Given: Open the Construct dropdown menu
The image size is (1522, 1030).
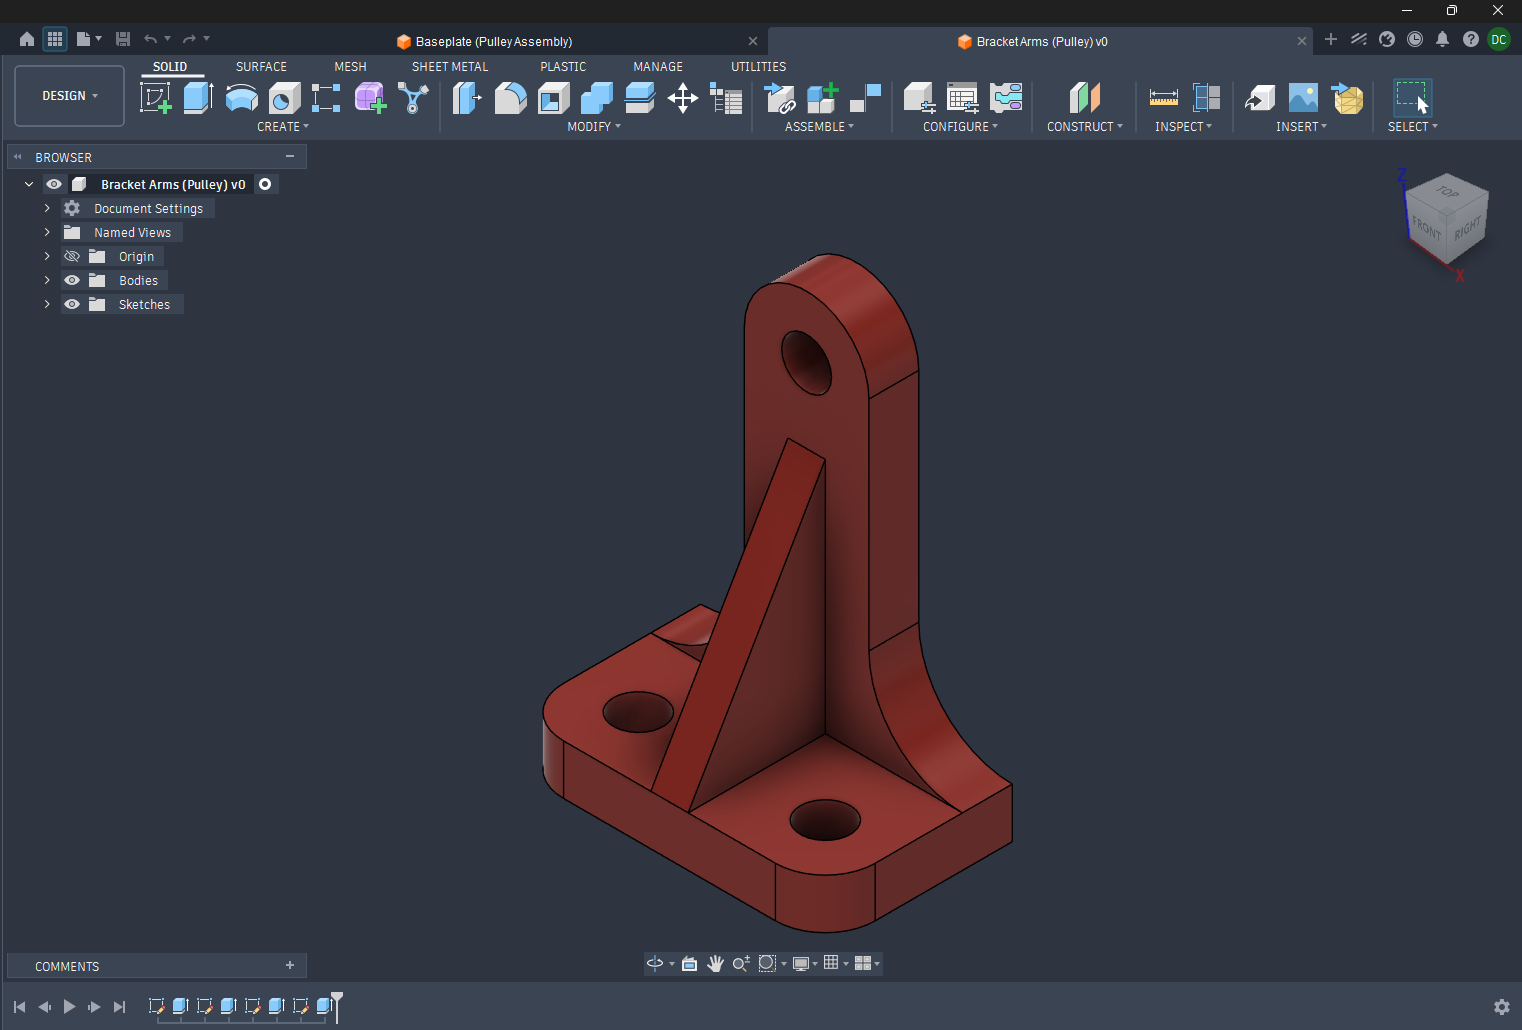Looking at the screenshot, I should [1085, 127].
